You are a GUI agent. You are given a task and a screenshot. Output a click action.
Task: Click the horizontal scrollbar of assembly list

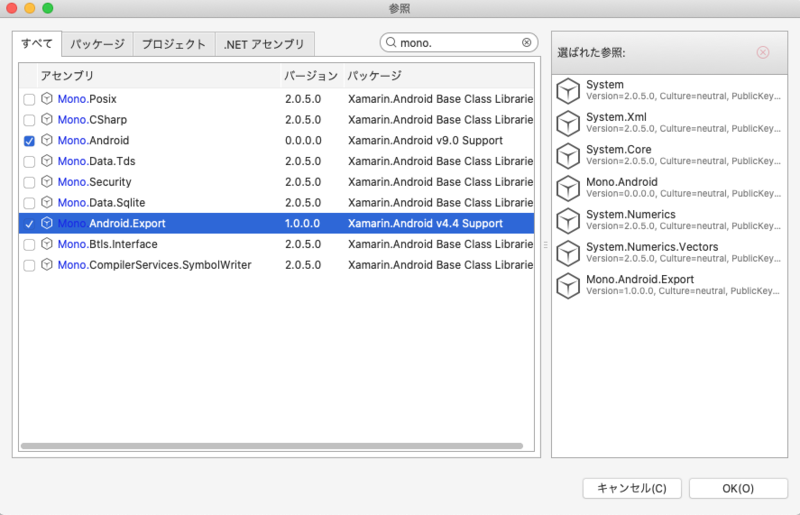pyautogui.click(x=272, y=446)
